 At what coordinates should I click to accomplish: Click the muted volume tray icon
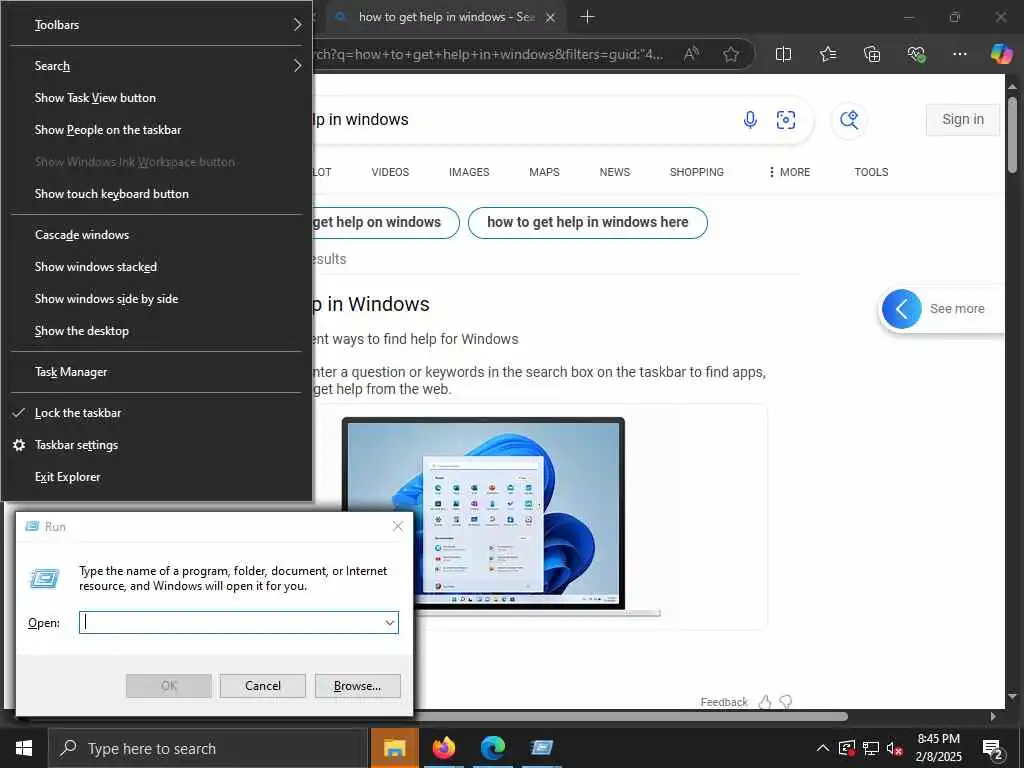pyautogui.click(x=895, y=748)
